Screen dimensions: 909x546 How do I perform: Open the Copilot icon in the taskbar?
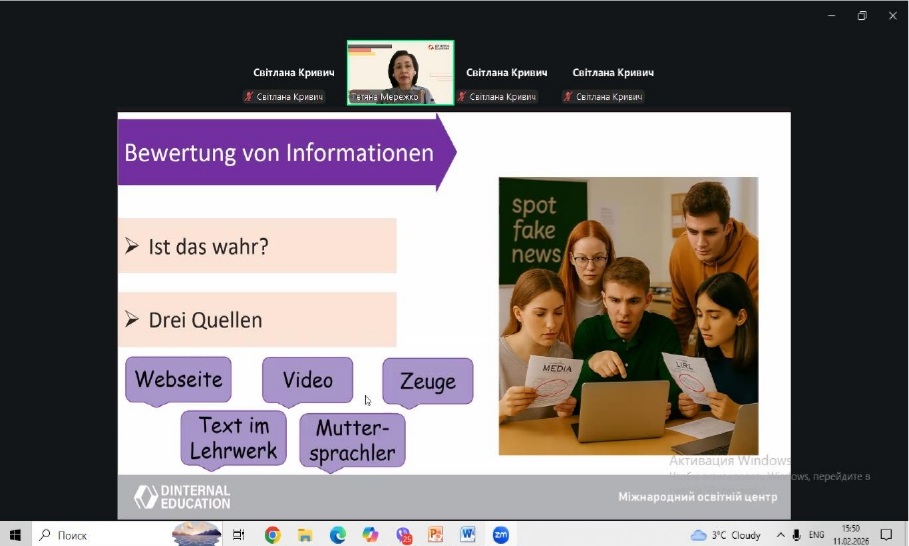[x=370, y=535]
